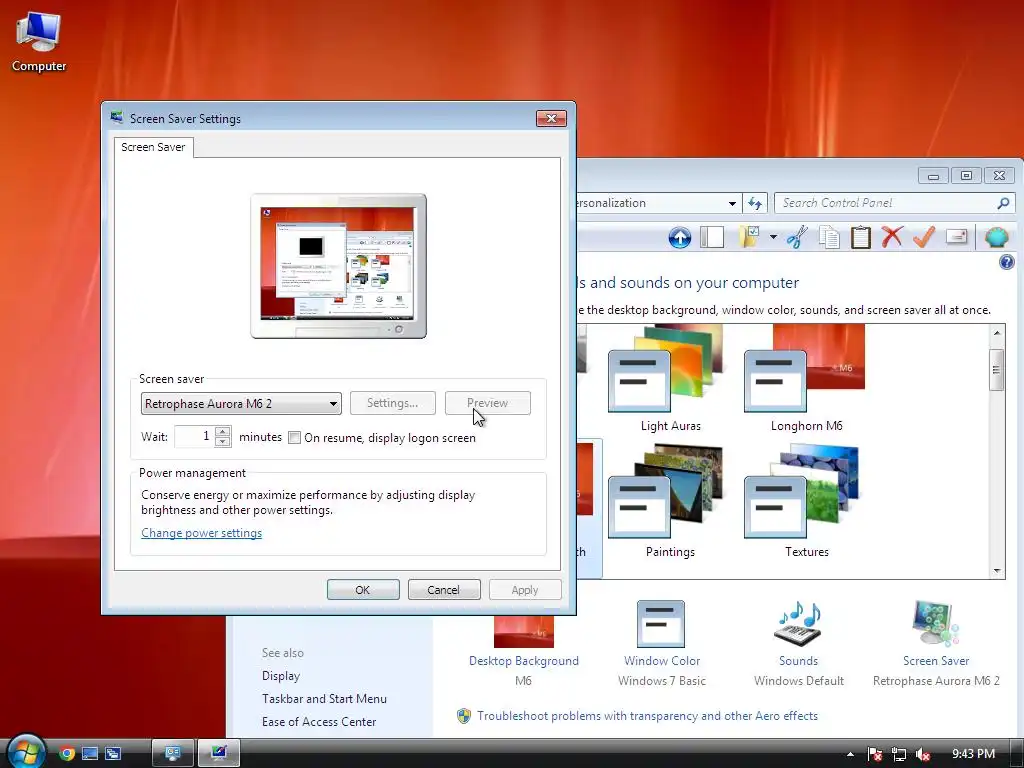Select the Textures theme
Image resolution: width=1024 pixels, height=768 pixels.
pos(807,502)
